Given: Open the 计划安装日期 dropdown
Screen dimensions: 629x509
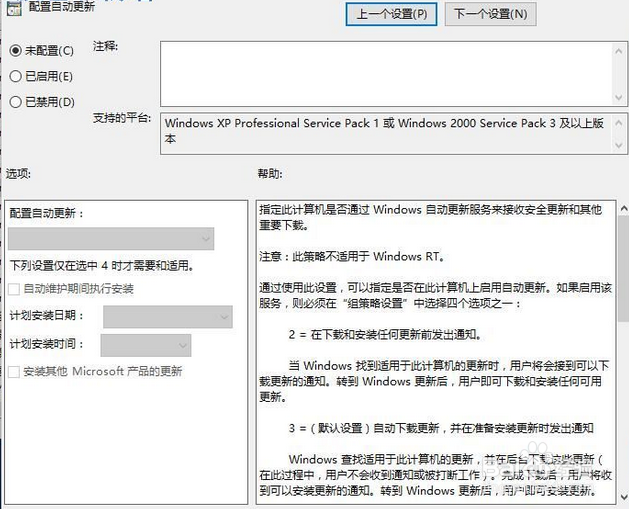Looking at the screenshot, I should [x=168, y=316].
